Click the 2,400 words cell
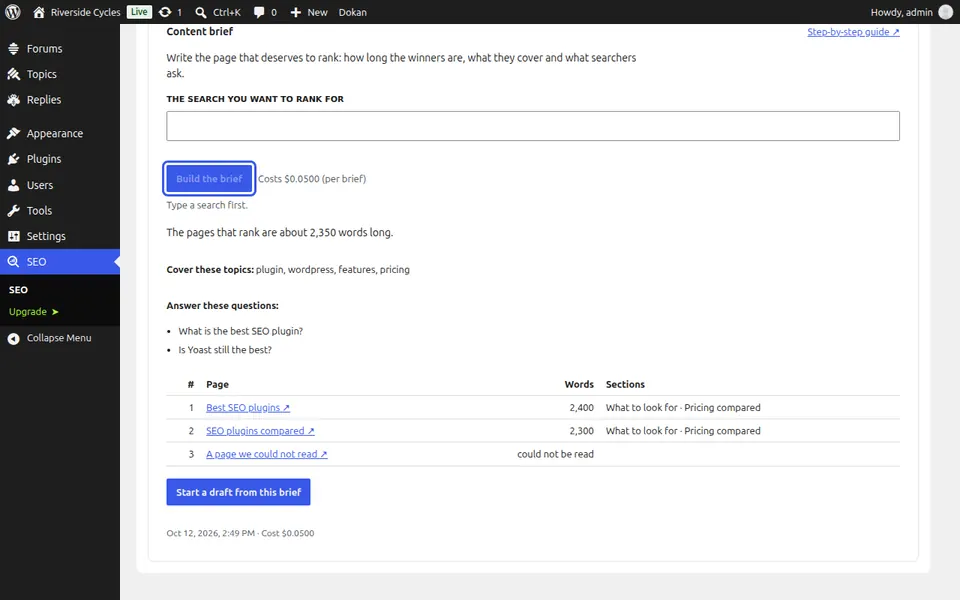Viewport: 960px width, 600px height. (x=582, y=408)
